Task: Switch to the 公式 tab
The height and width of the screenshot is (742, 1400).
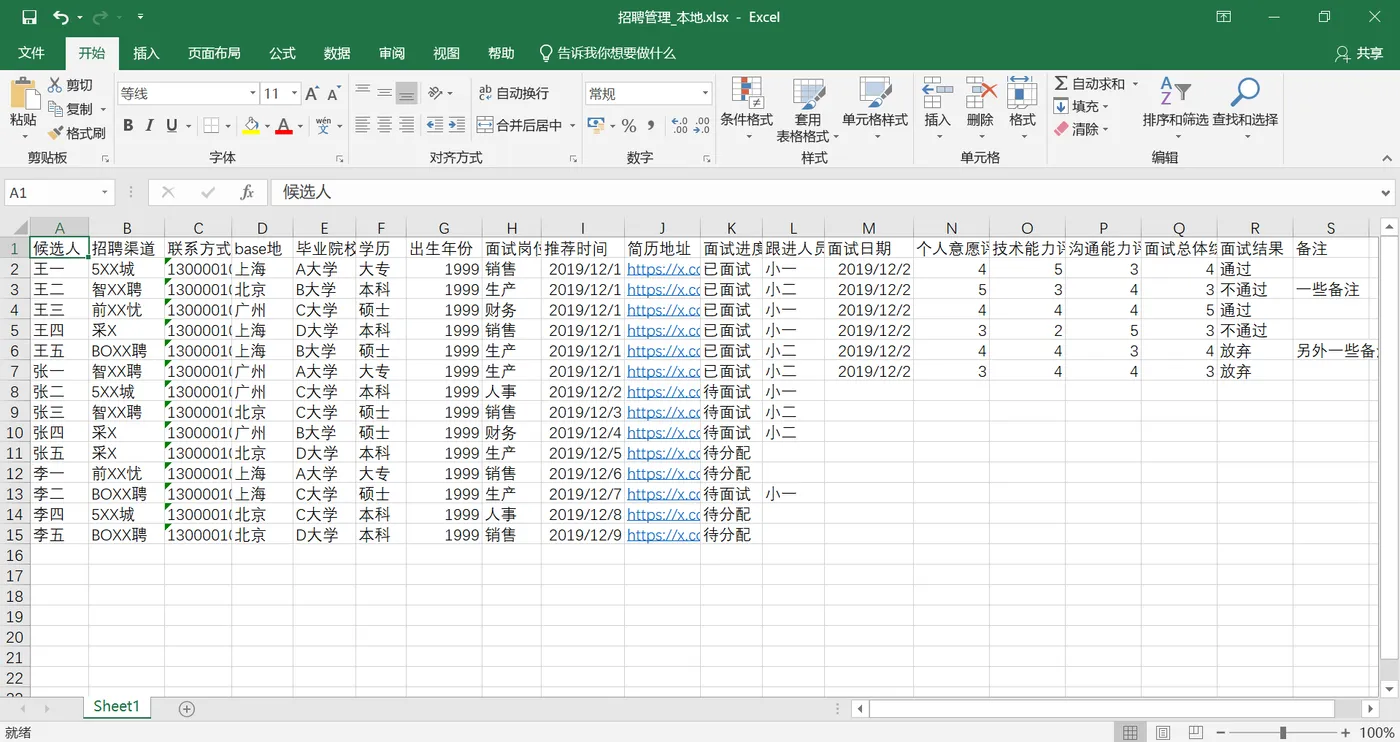Action: point(283,53)
